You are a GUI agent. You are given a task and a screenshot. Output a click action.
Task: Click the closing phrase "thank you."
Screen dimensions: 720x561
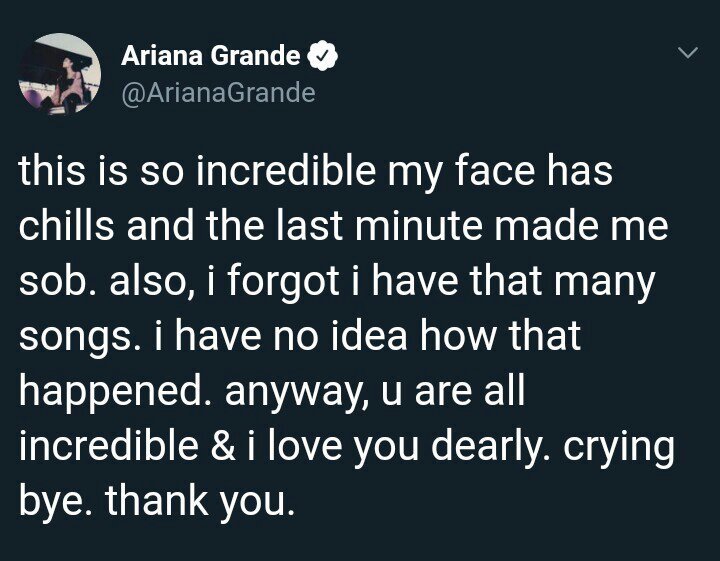click(x=199, y=502)
